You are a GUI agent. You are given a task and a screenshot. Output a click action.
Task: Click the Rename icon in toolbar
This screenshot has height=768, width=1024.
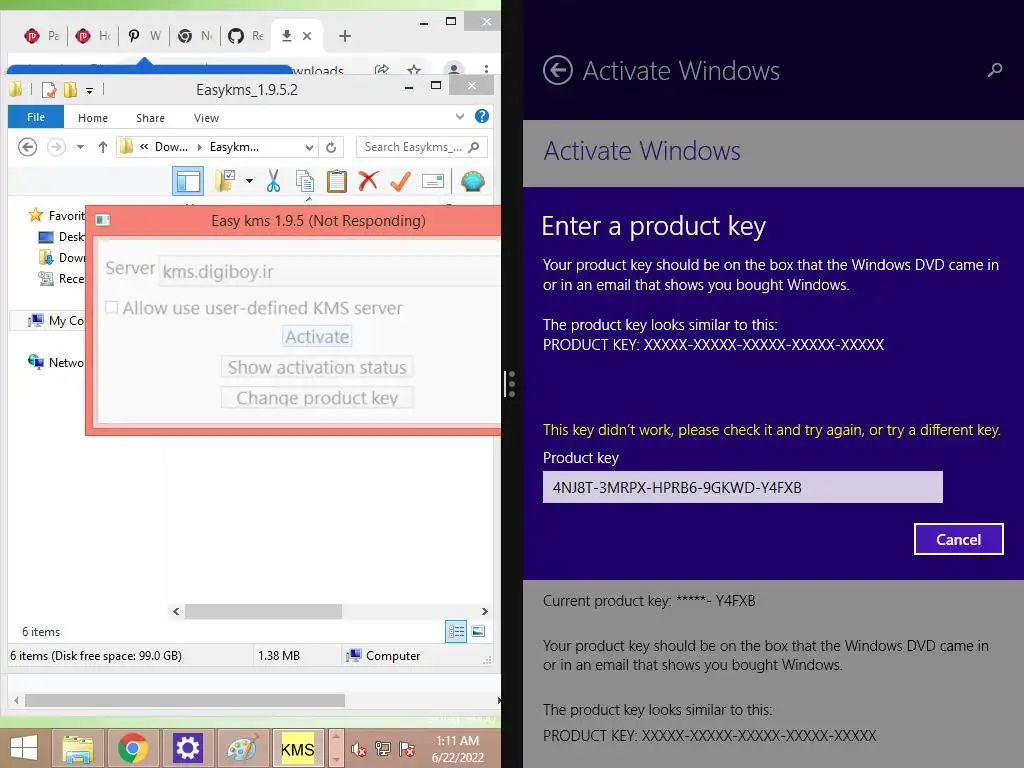pos(432,181)
